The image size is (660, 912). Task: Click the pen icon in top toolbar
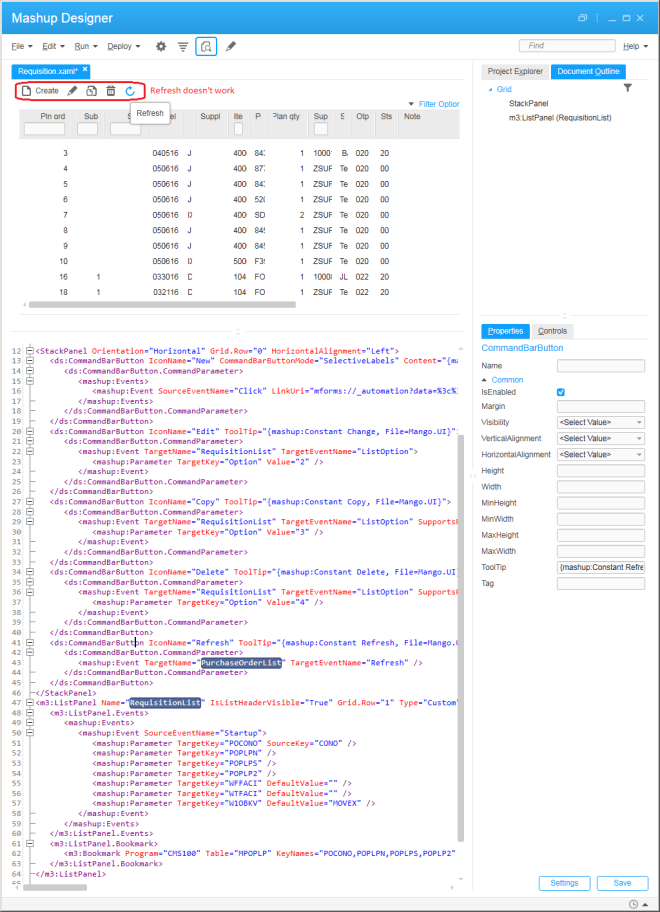[231, 46]
